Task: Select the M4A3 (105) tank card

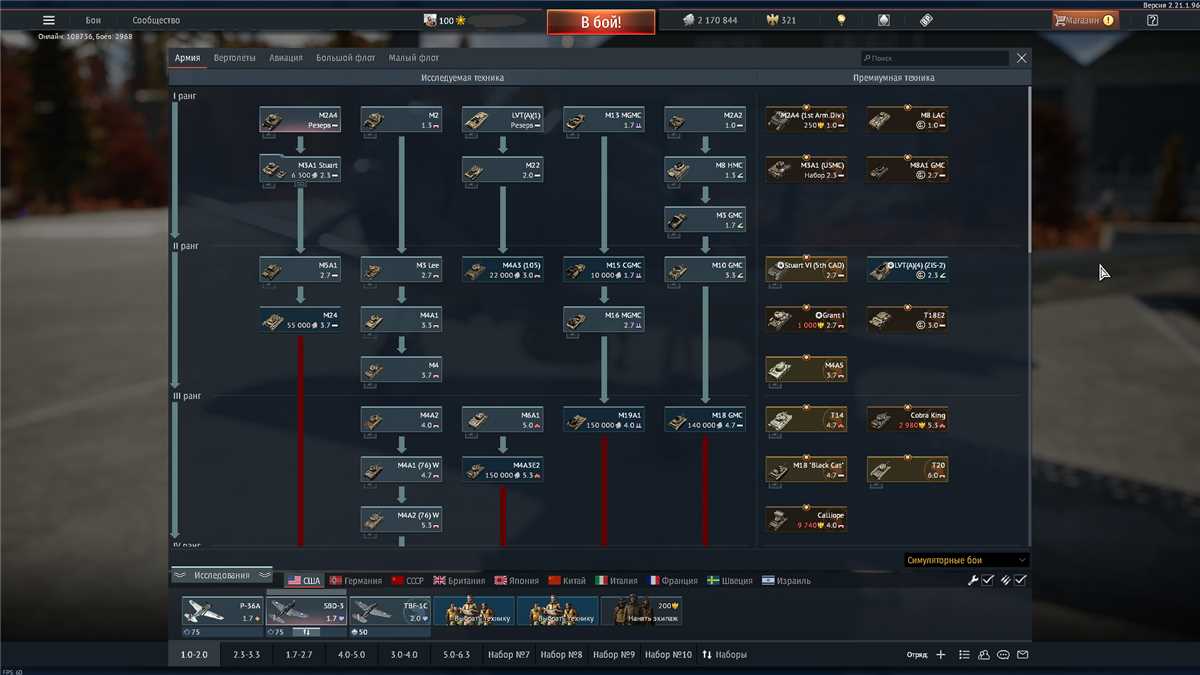Action: [x=503, y=270]
